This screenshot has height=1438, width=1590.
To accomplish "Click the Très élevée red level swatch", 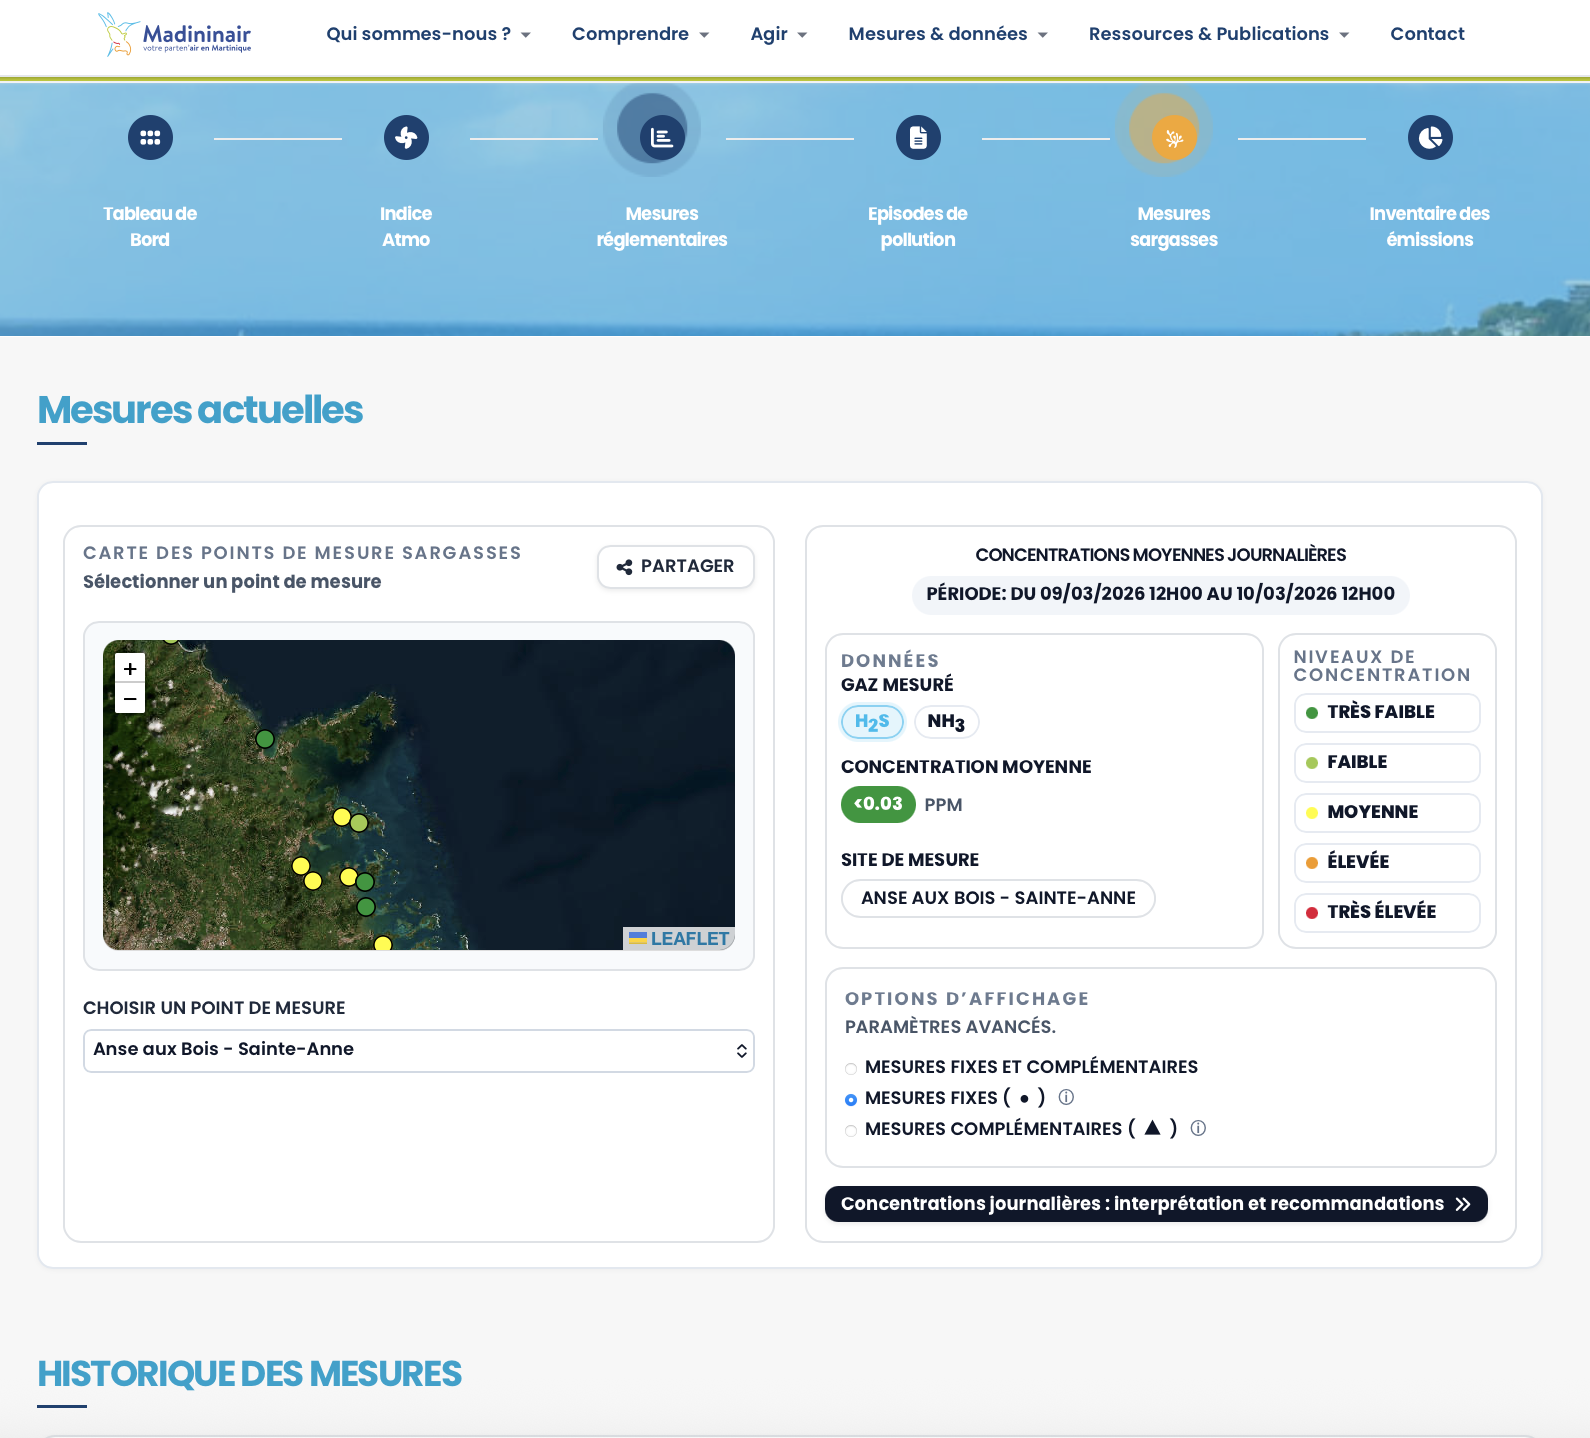I will pyautogui.click(x=1312, y=912).
